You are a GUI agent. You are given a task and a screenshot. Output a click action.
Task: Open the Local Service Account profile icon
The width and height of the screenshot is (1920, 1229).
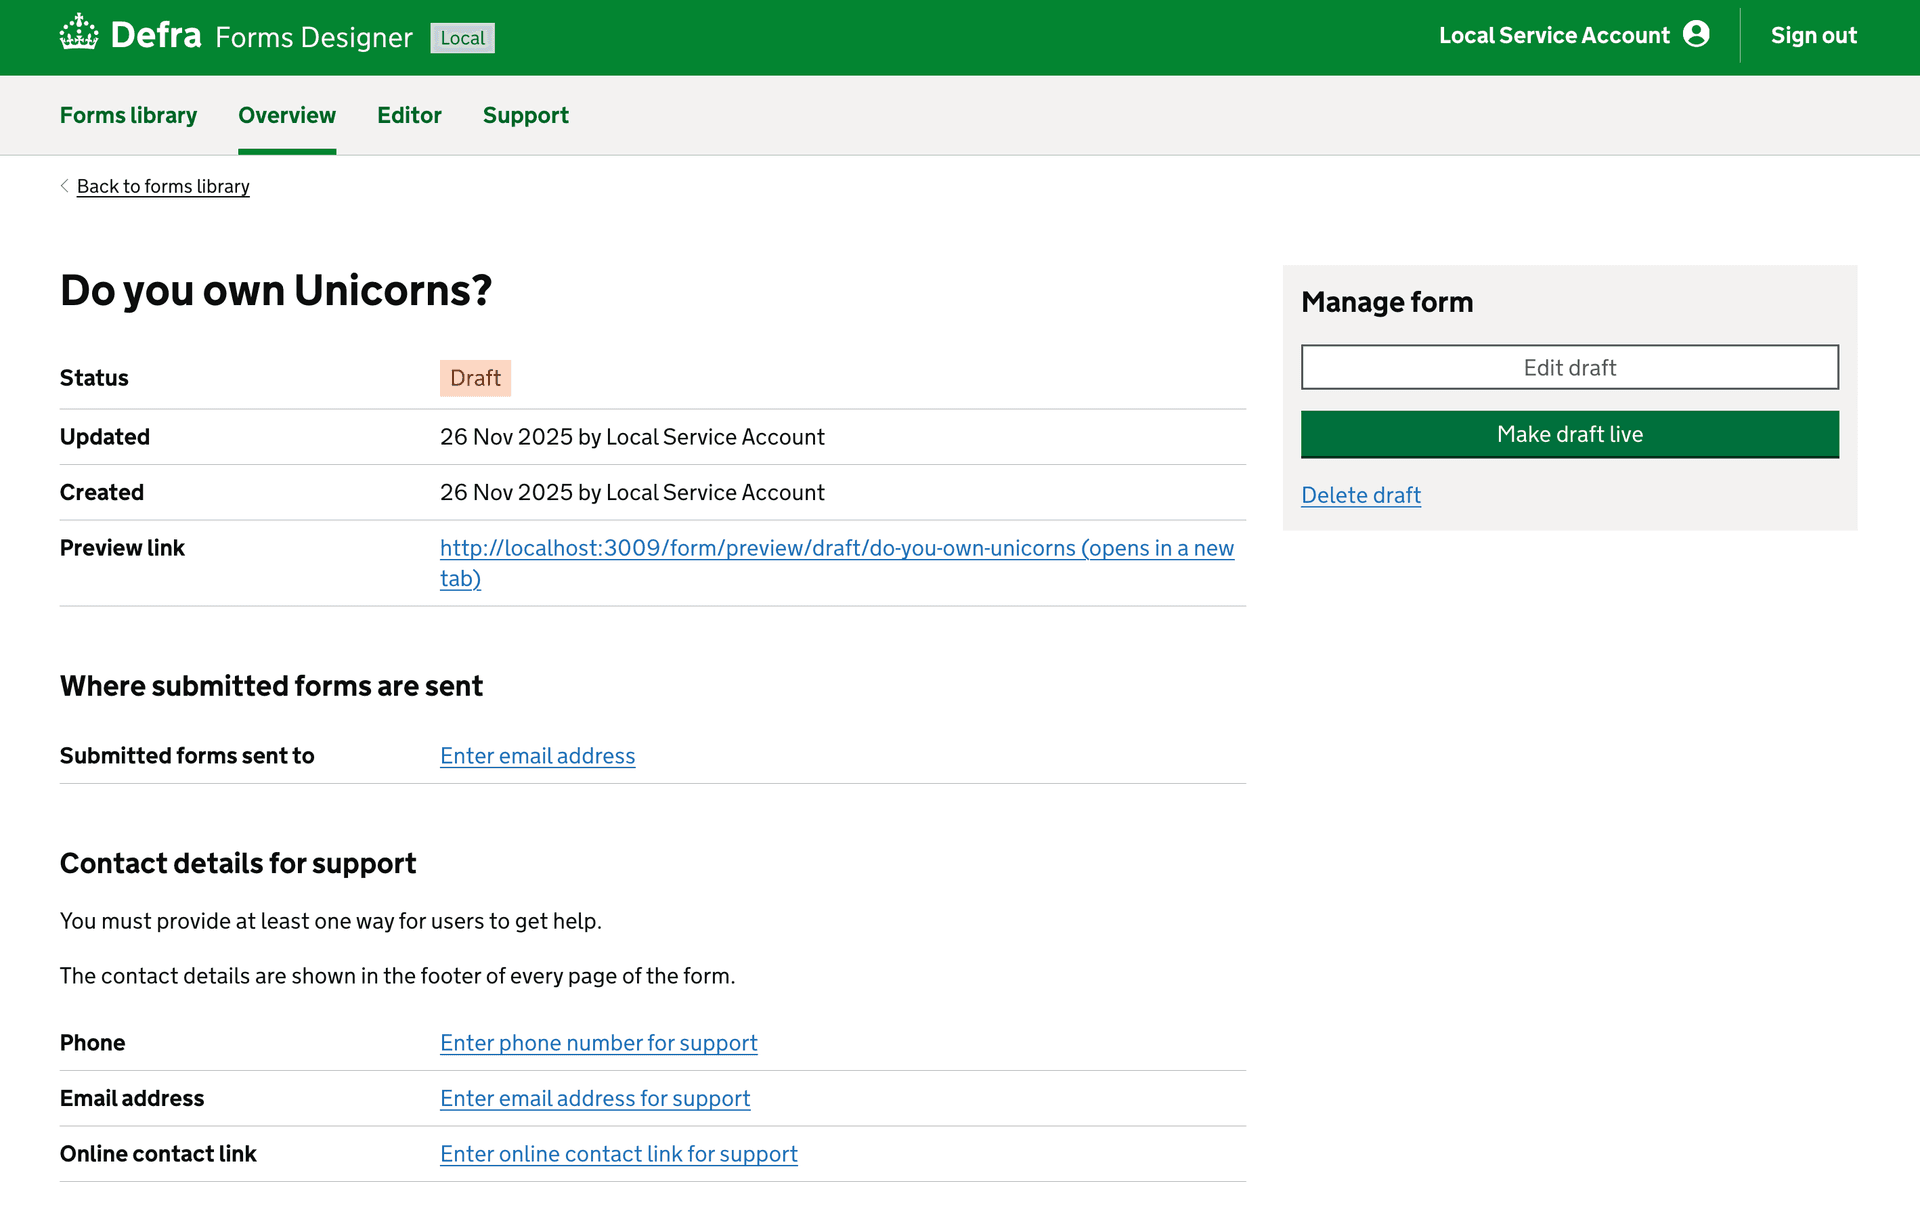coord(1697,34)
